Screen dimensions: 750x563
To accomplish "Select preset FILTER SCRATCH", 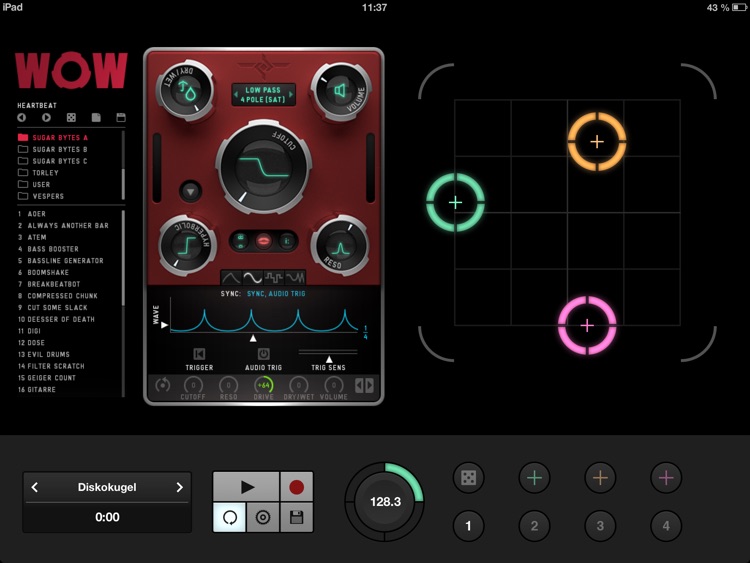I will click(51, 366).
